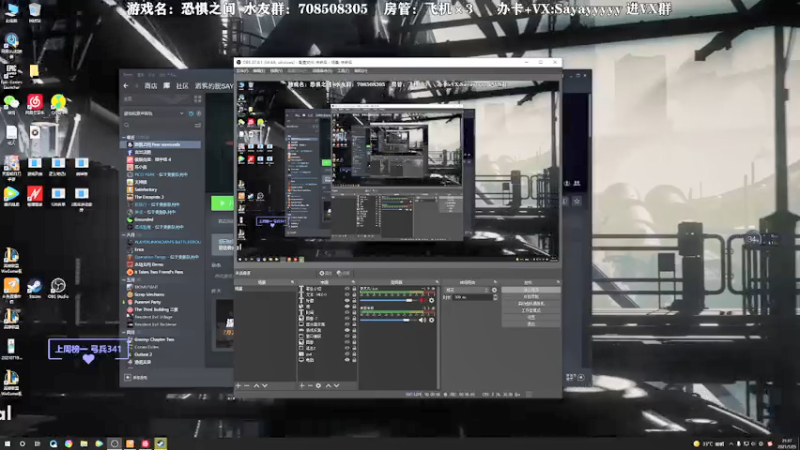This screenshot has height=450, width=800.
Task: Pop out the OBS Controls dock
Action: click(558, 282)
